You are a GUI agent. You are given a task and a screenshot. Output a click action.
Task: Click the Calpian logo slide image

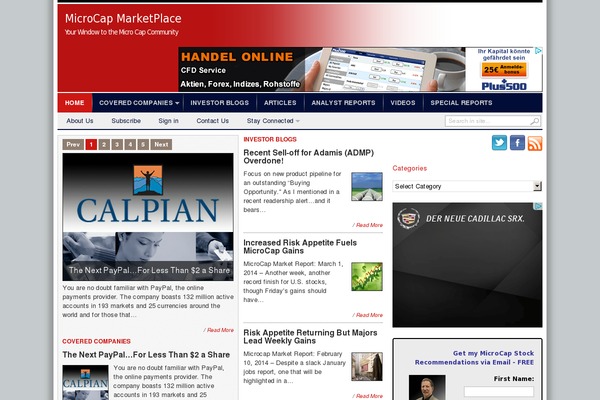point(148,217)
